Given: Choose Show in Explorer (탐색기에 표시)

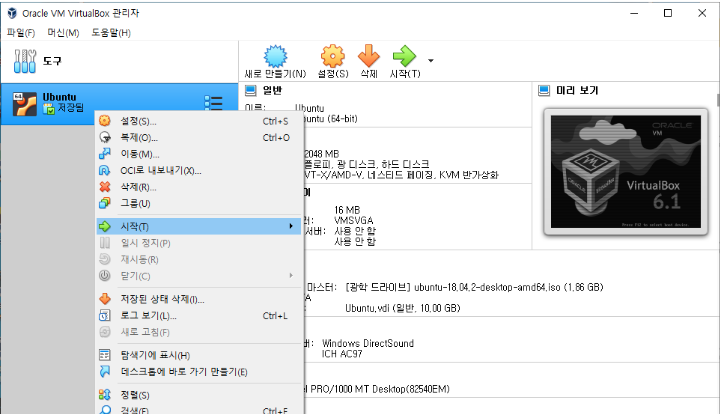Looking at the screenshot, I should point(199,355).
